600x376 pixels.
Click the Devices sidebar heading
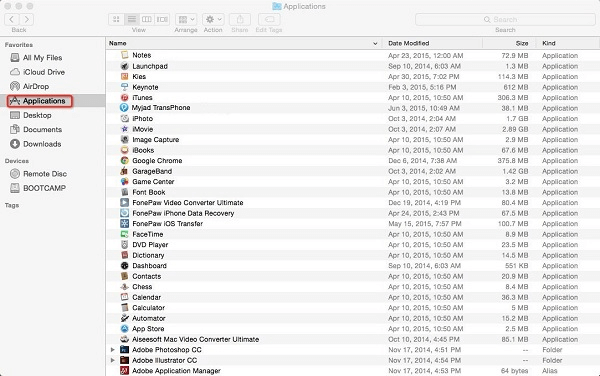pos(17,161)
